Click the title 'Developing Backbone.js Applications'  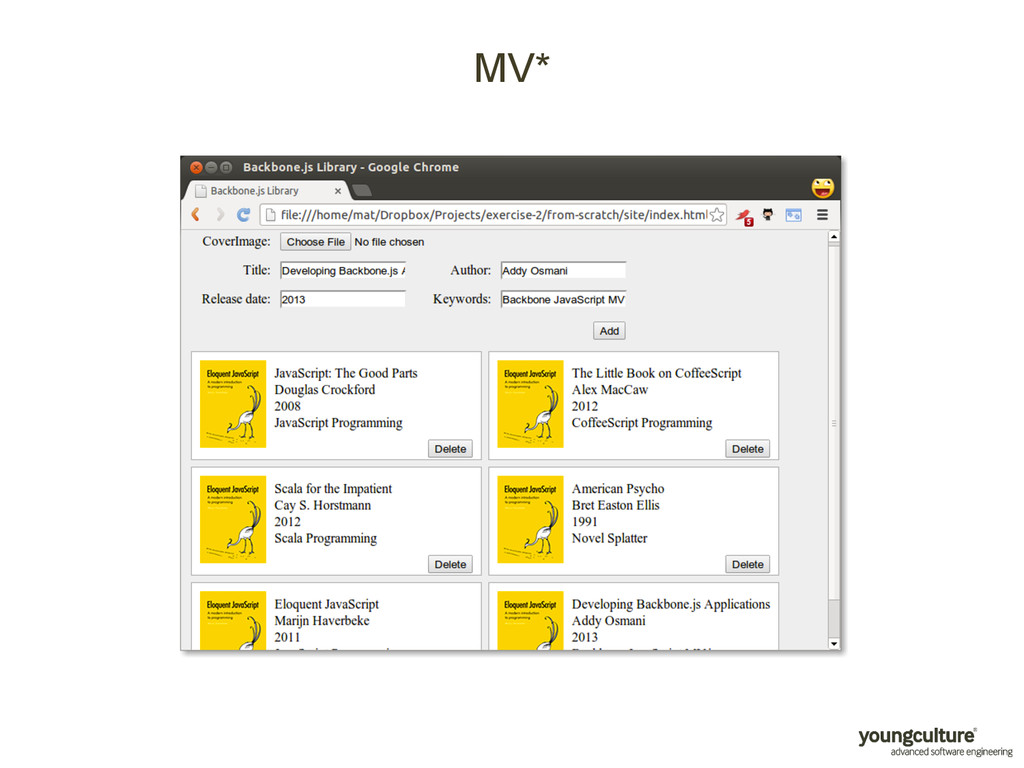[x=671, y=605]
